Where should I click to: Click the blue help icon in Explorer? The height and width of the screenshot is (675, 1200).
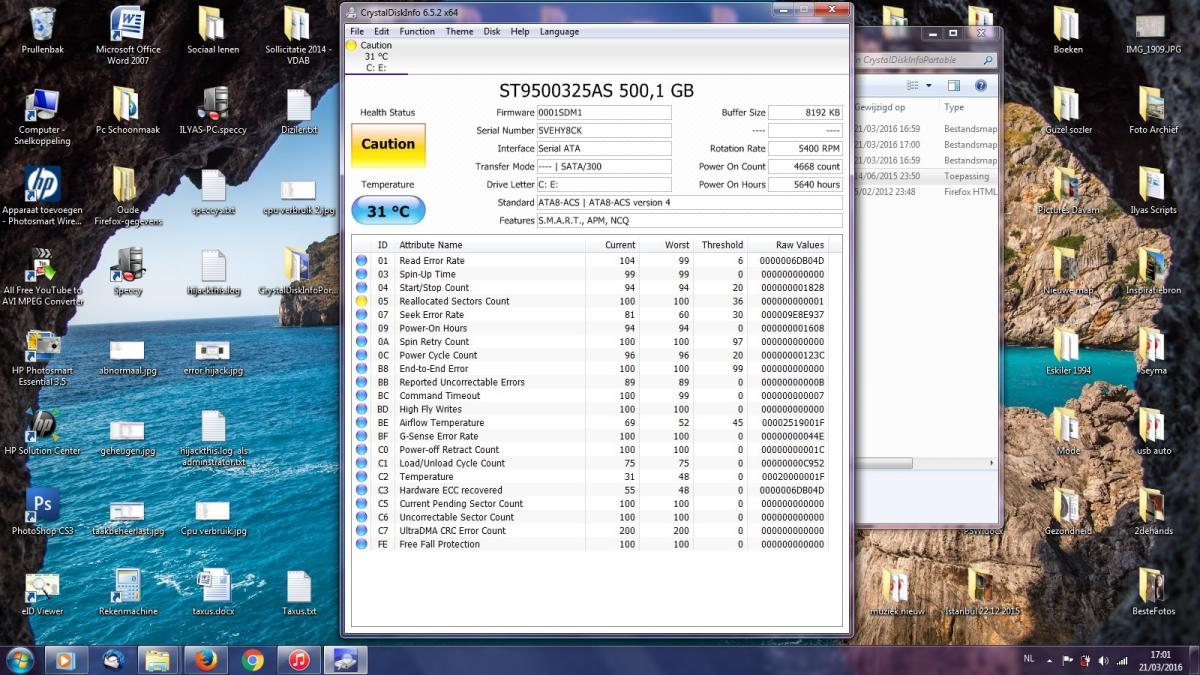tap(981, 86)
